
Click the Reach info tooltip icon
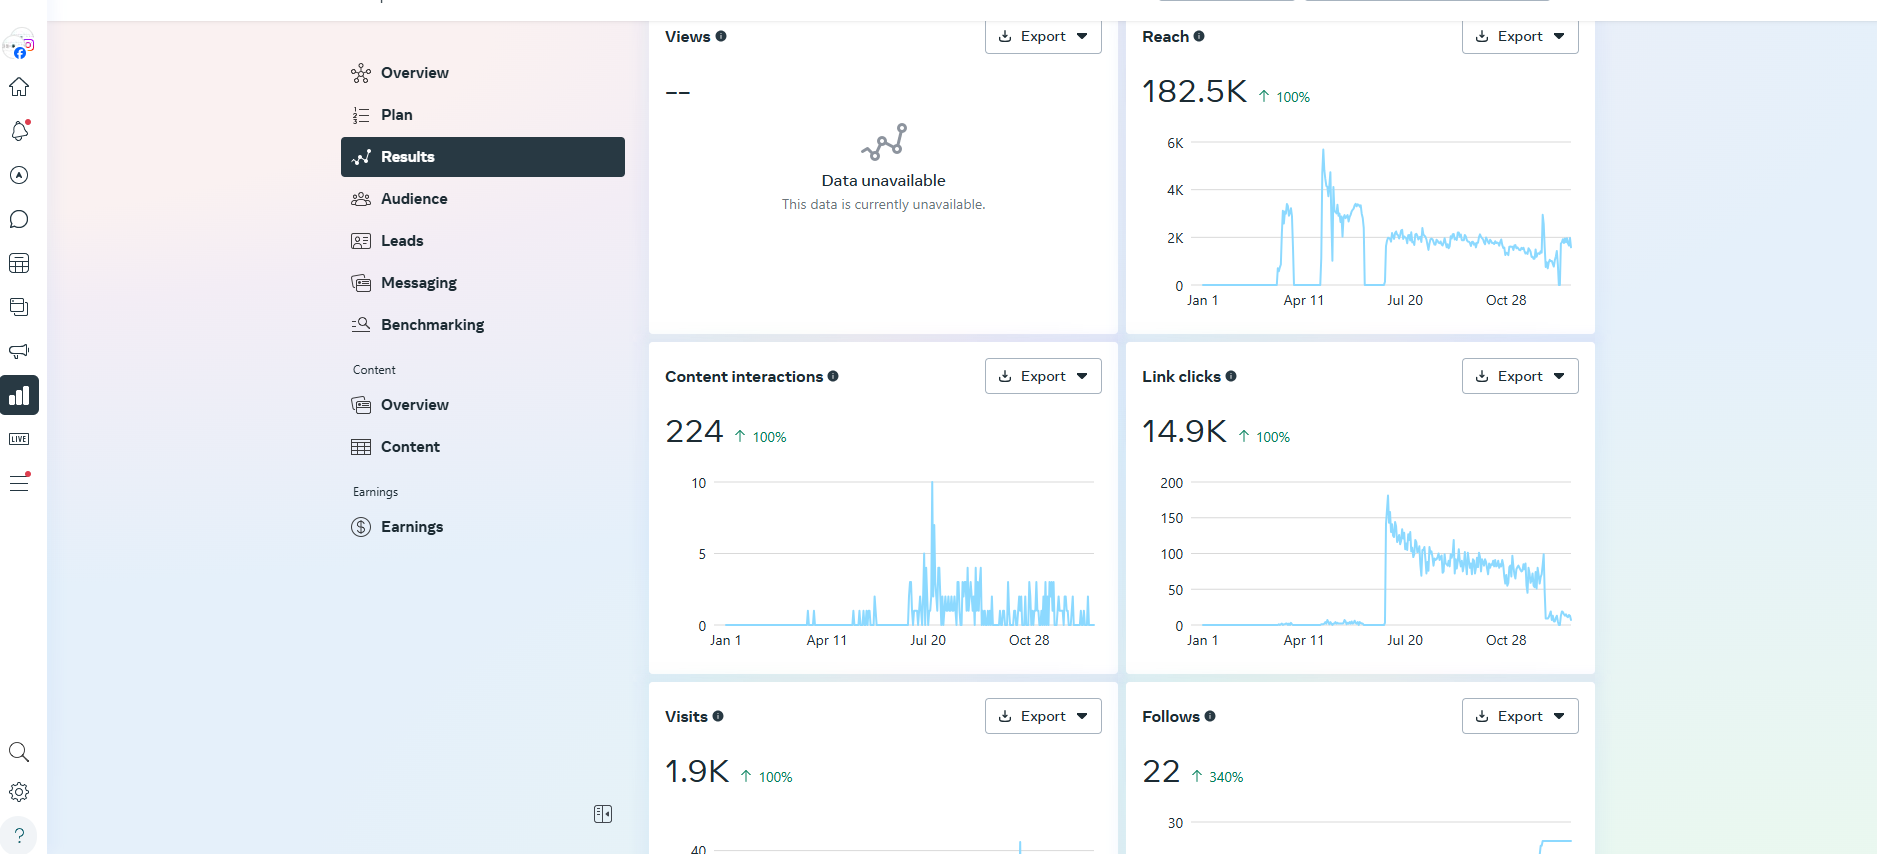click(x=1199, y=36)
